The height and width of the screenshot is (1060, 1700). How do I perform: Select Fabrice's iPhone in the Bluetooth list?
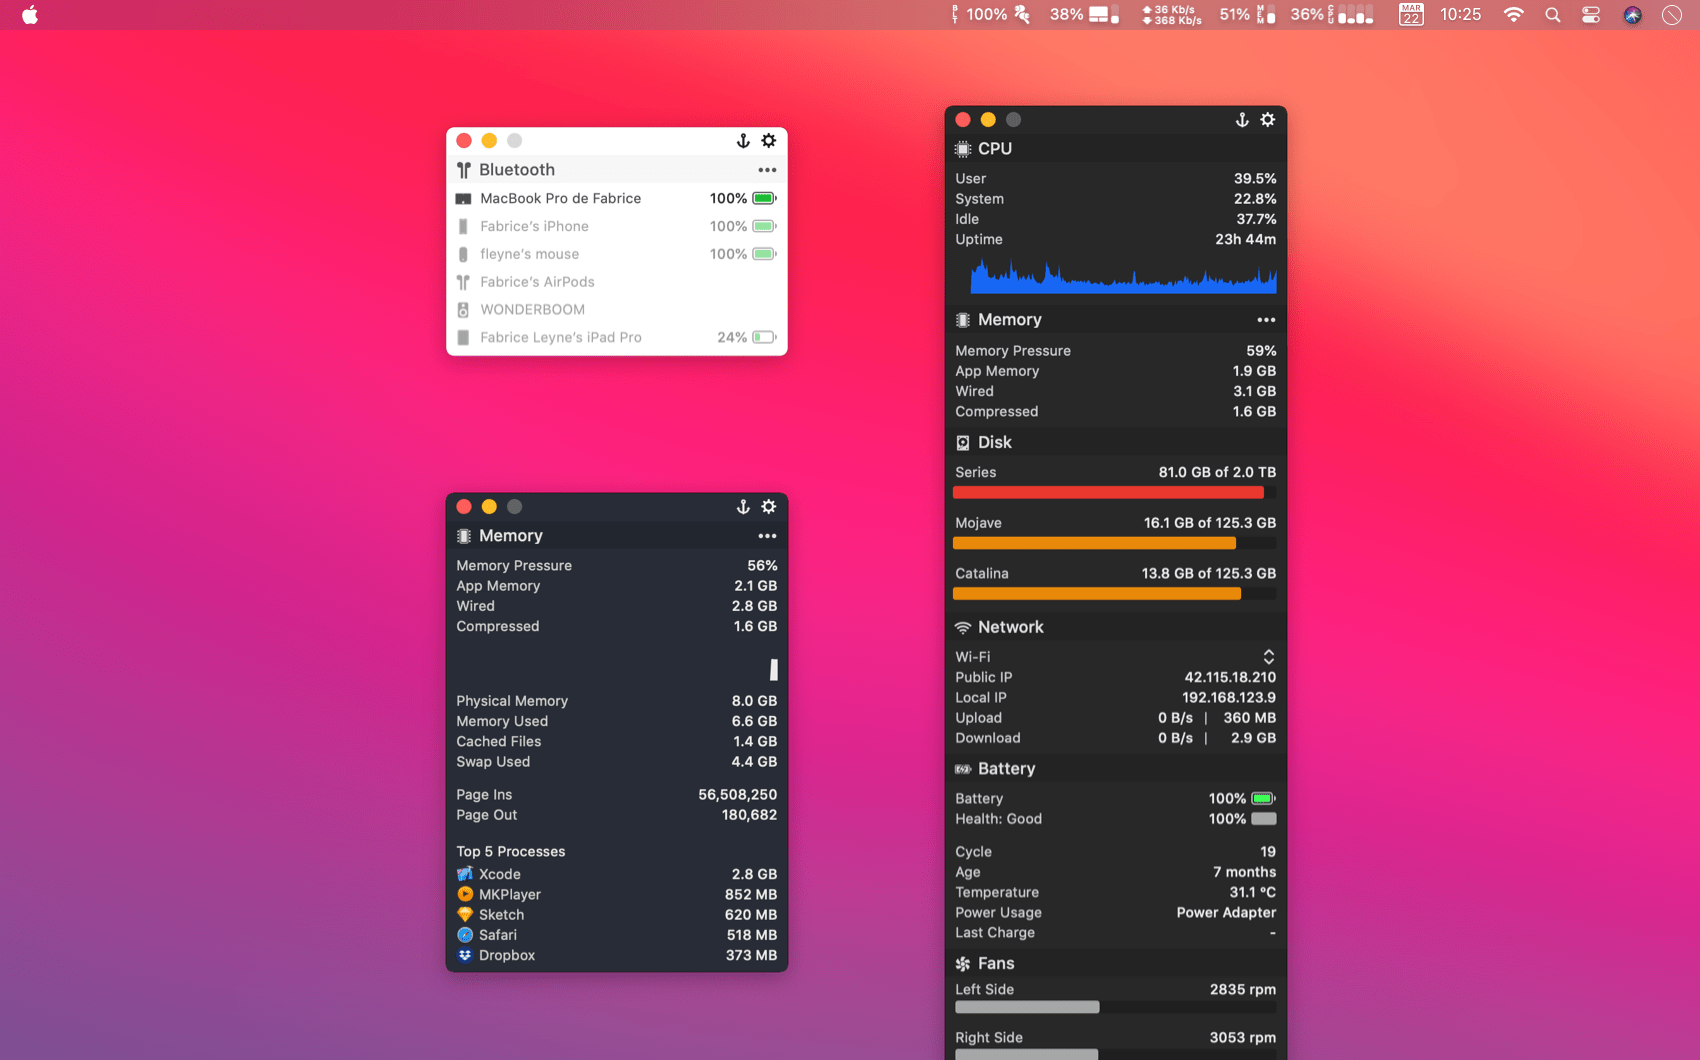[534, 226]
